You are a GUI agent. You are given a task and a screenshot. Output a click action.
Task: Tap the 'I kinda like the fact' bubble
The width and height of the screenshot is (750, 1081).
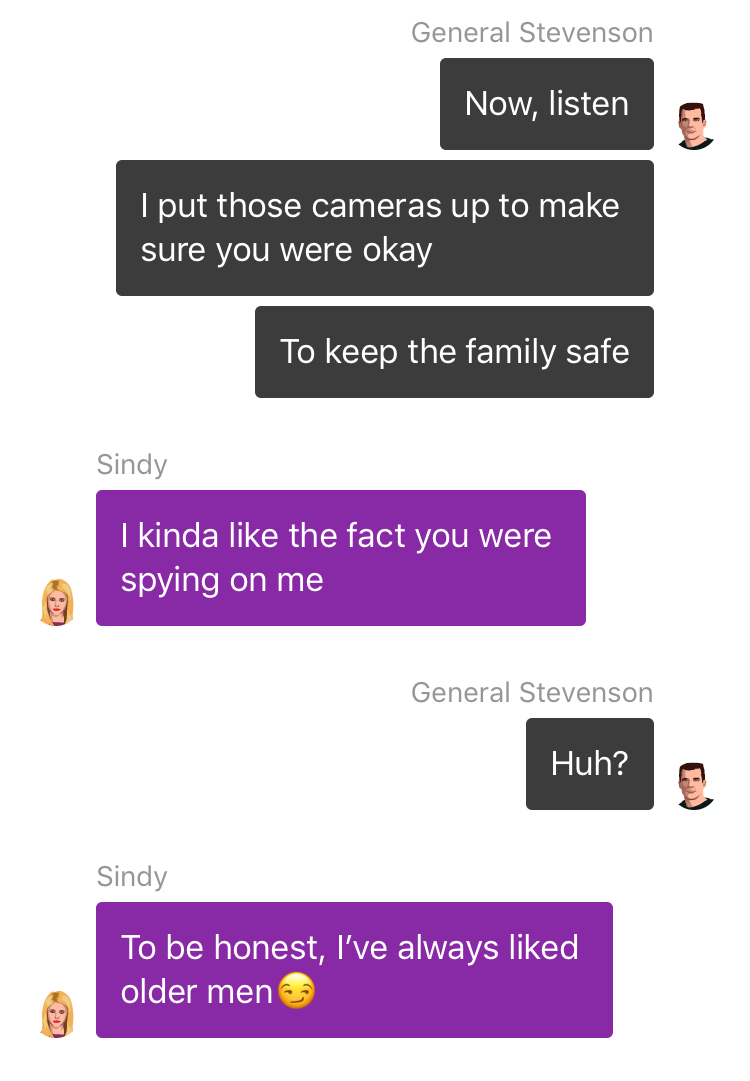(341, 558)
